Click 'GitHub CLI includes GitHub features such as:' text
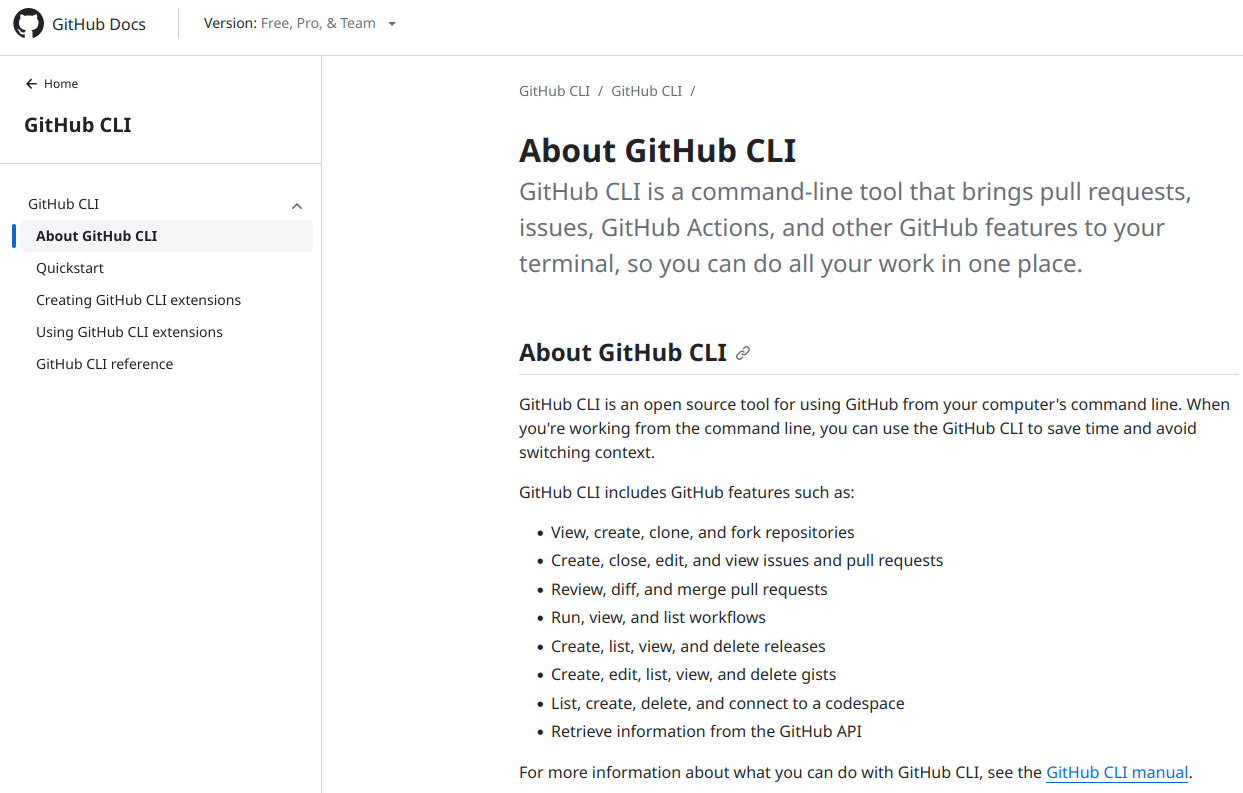 (687, 493)
